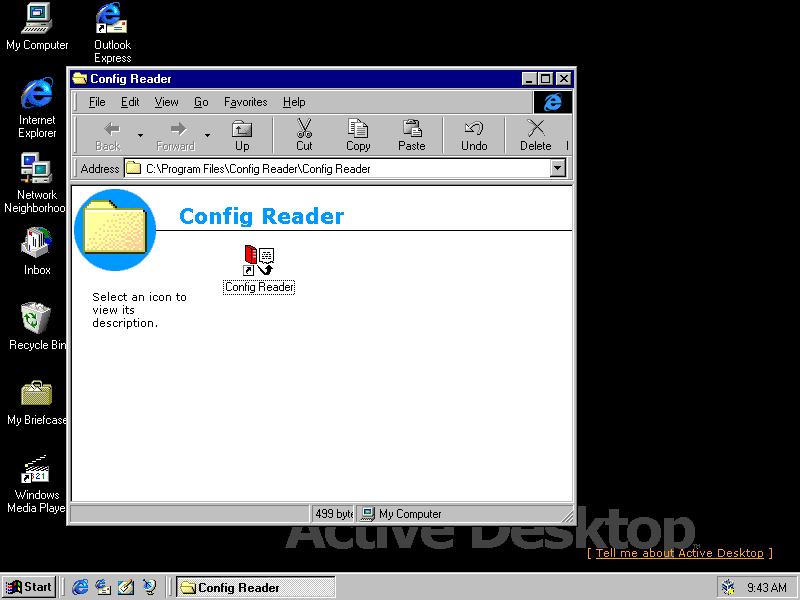Click the folder icon in the Config Reader title bar

(x=80, y=79)
